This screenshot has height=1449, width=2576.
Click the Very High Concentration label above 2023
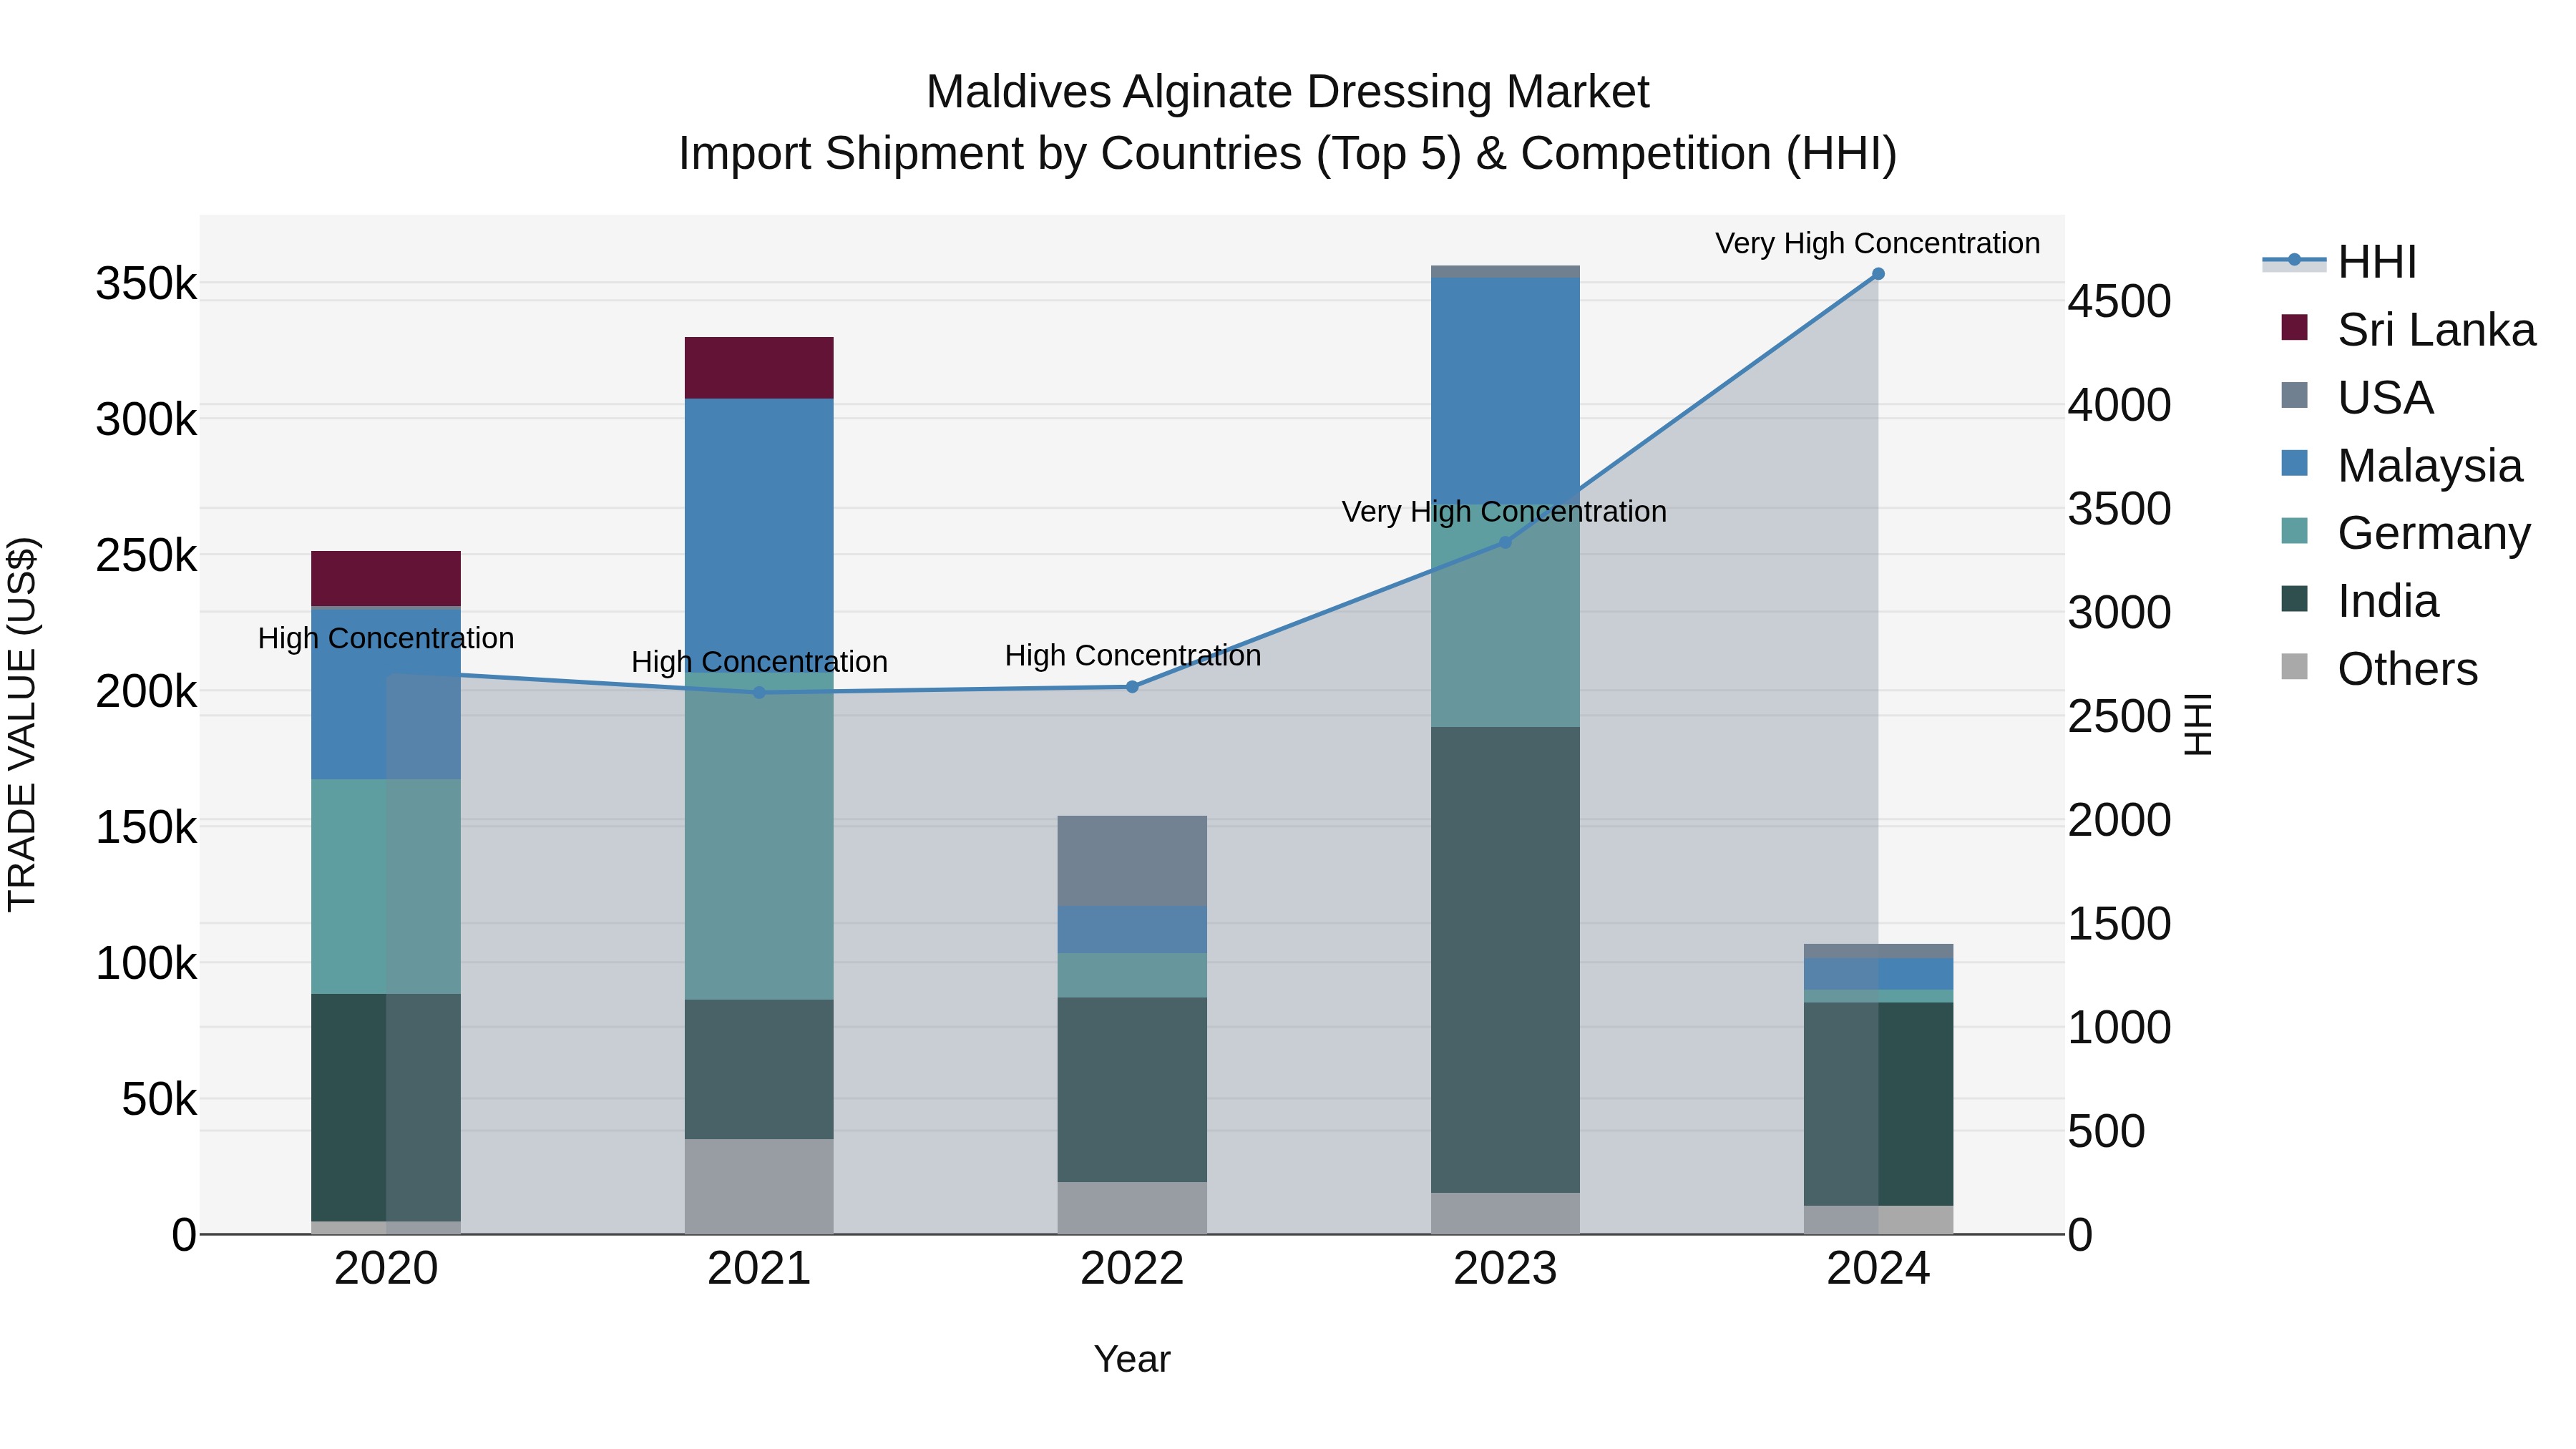1504,511
